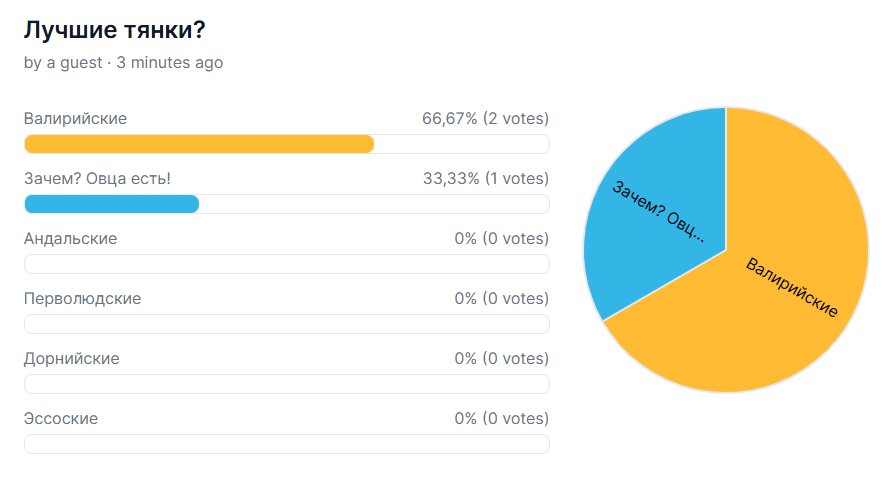882x479 pixels.
Task: Click the 66,67% (2 votes) result text
Action: coord(485,119)
